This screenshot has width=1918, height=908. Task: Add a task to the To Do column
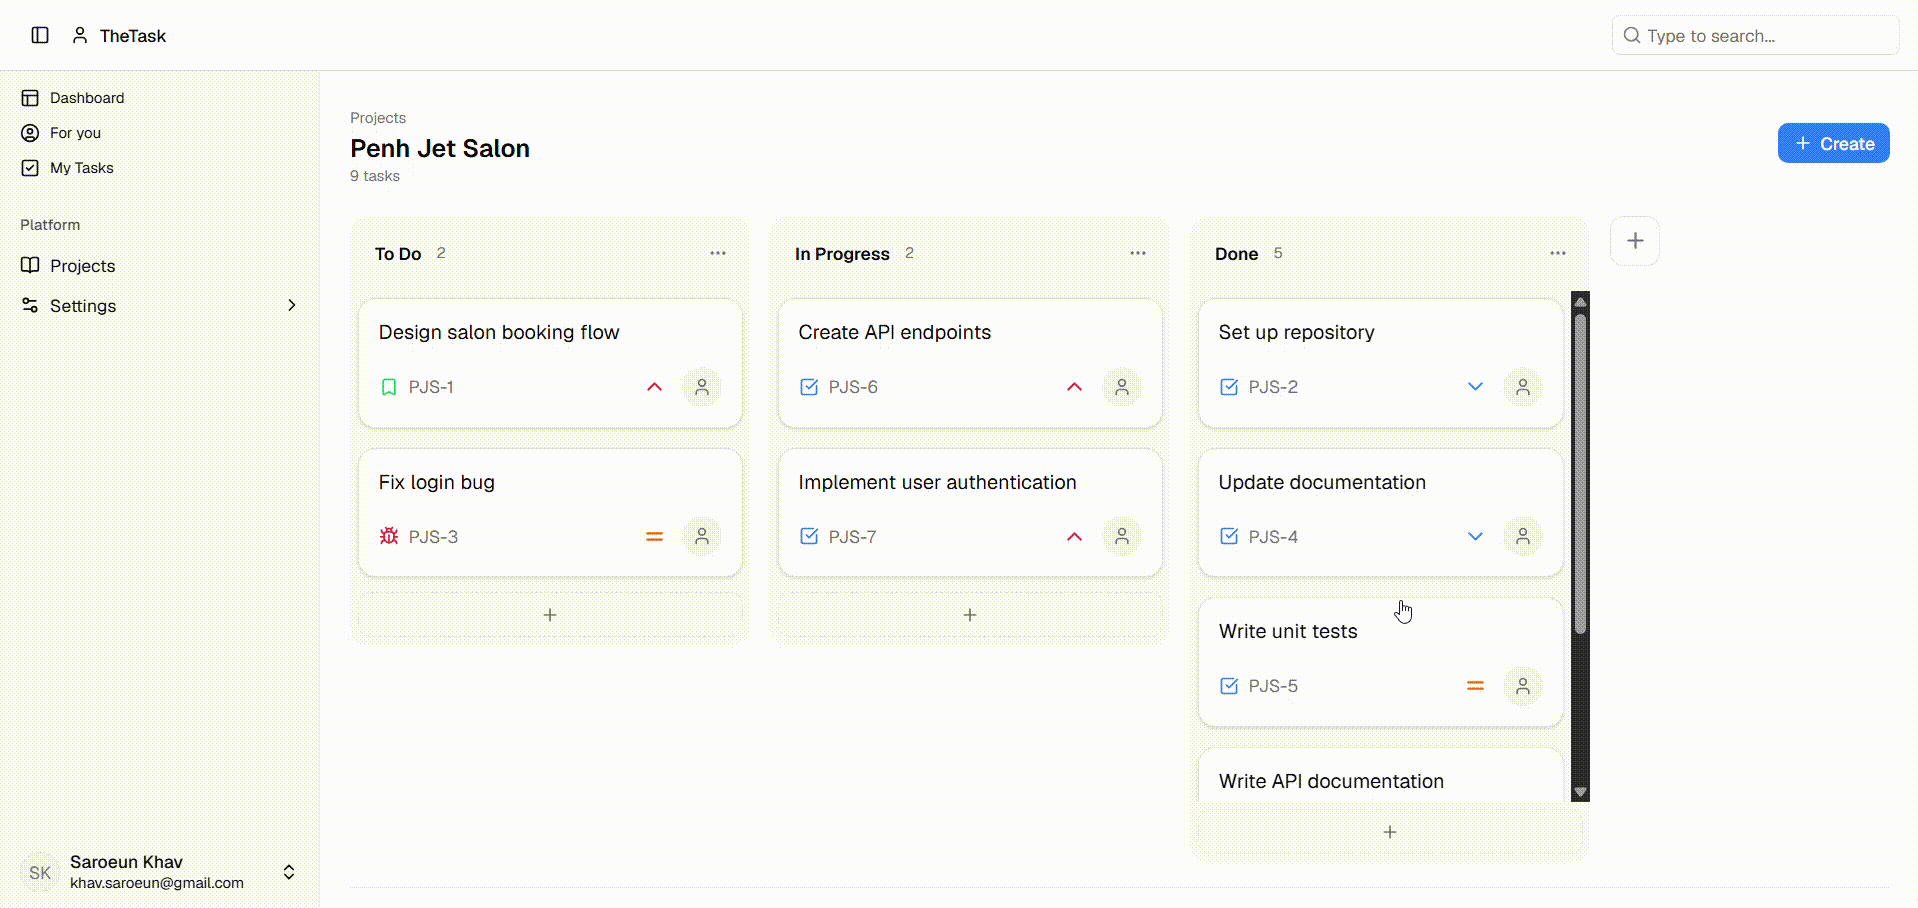550,615
